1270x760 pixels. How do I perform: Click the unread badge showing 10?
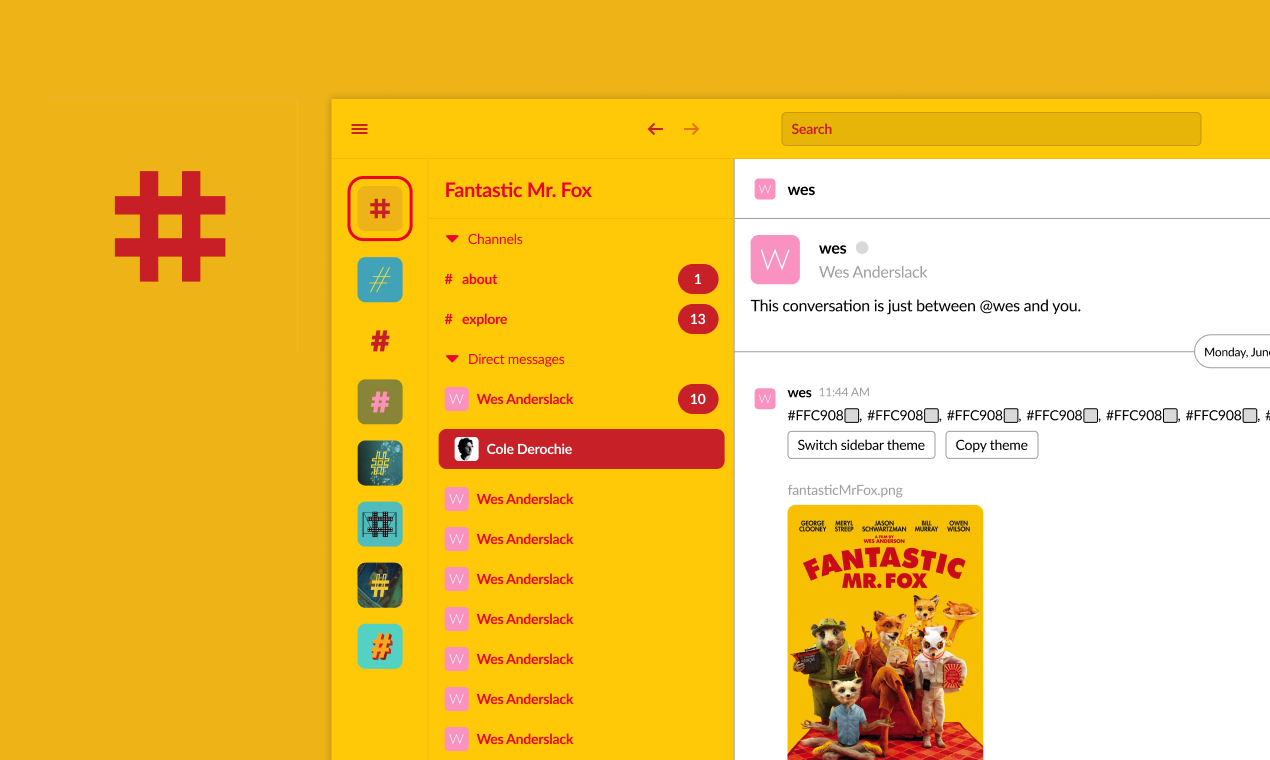[x=698, y=399]
